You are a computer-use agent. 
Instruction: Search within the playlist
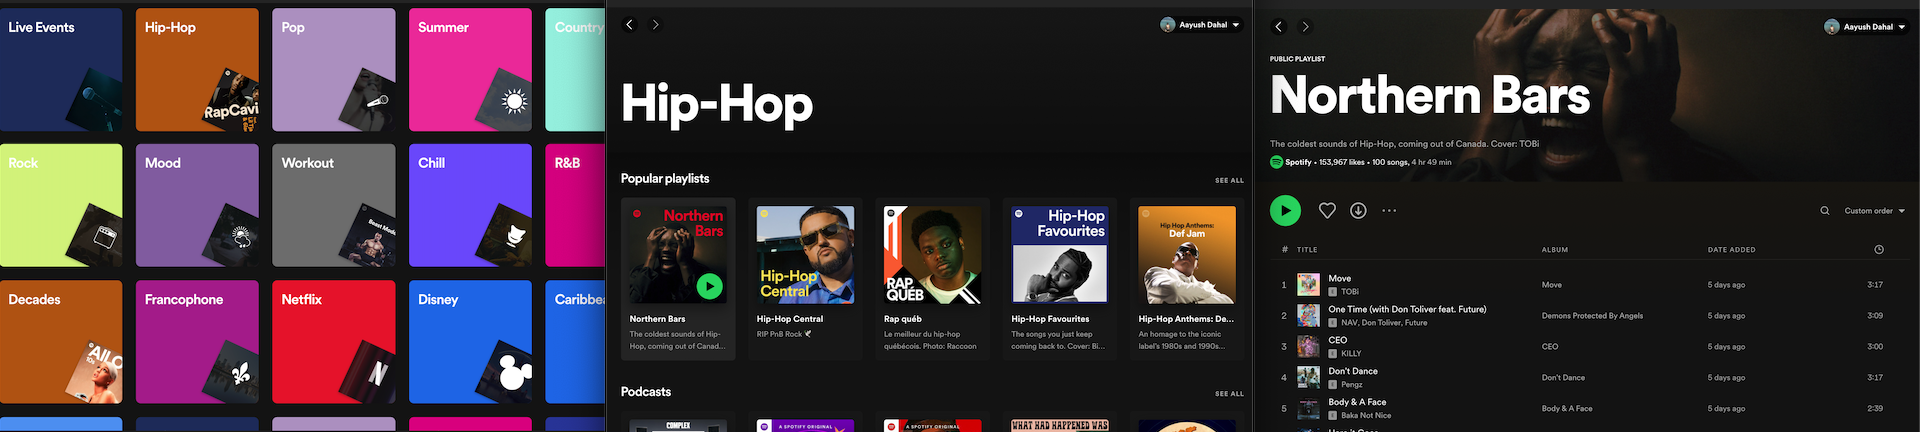(x=1825, y=211)
